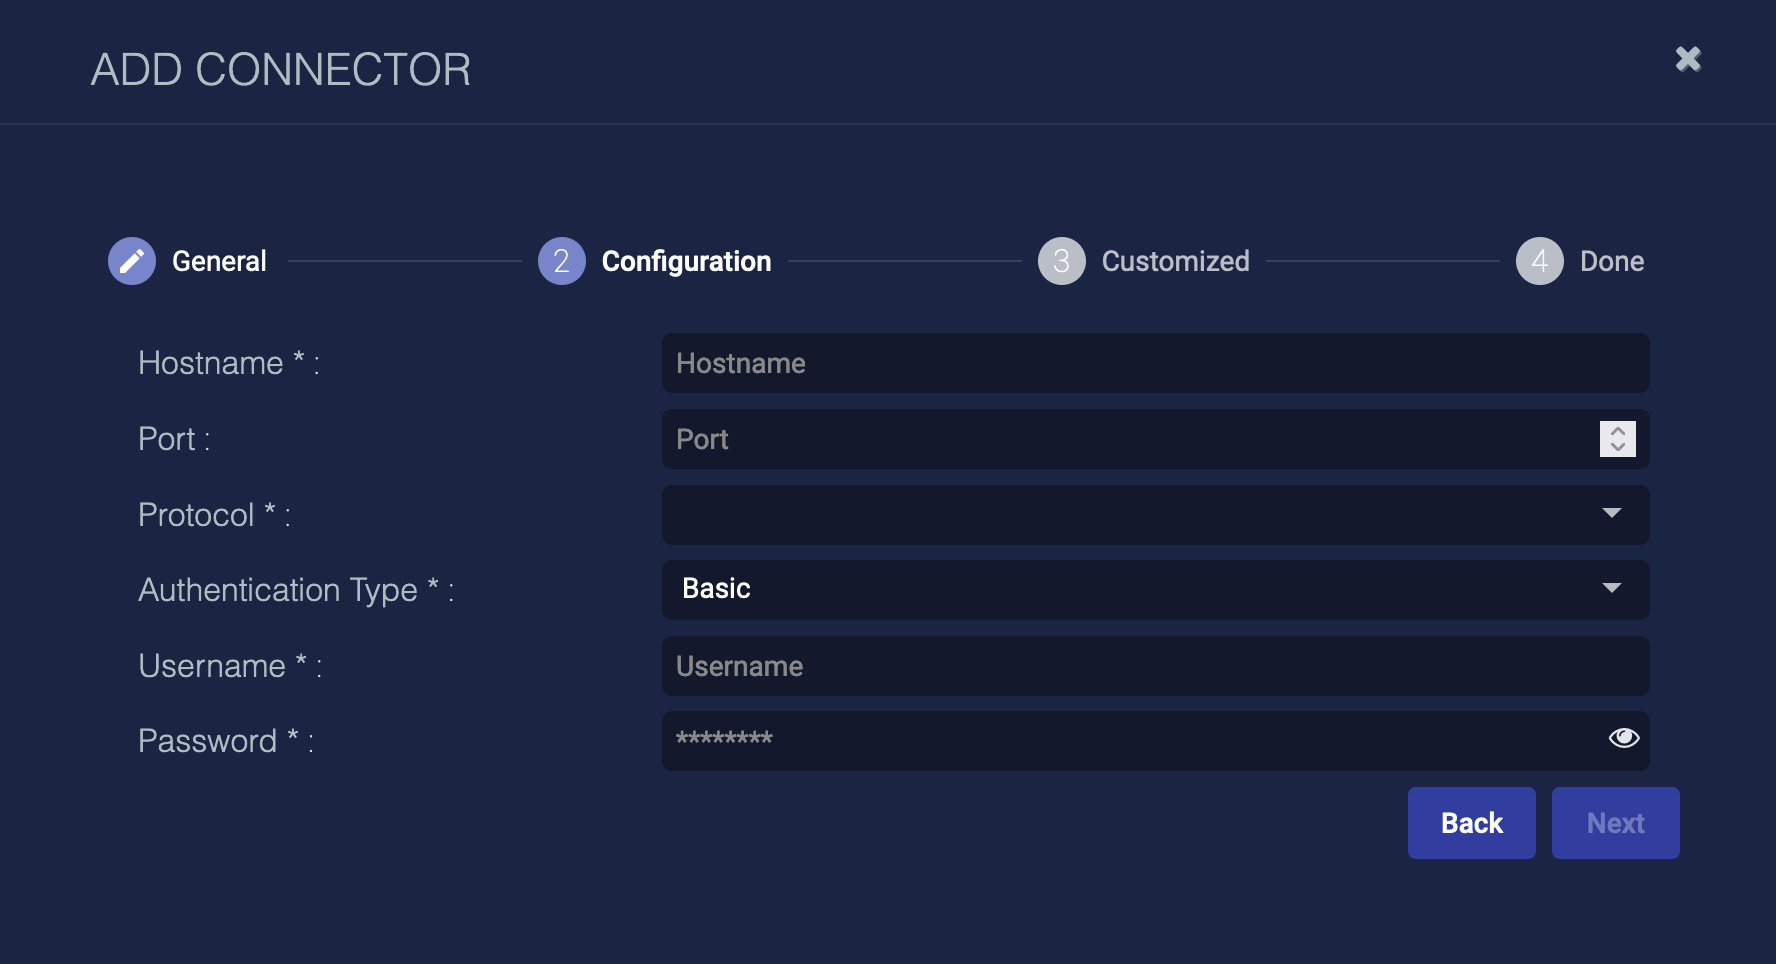
Task: Click the Configuration step number 2 circle
Action: 562,261
